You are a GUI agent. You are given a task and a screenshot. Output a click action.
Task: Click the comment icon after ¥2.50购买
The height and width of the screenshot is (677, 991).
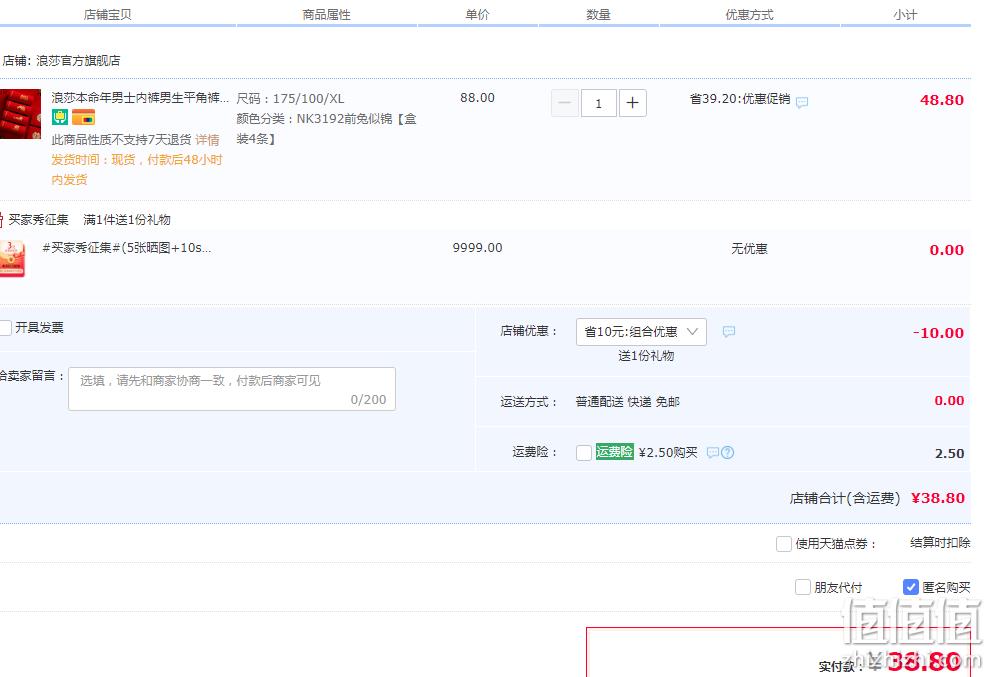coord(712,453)
